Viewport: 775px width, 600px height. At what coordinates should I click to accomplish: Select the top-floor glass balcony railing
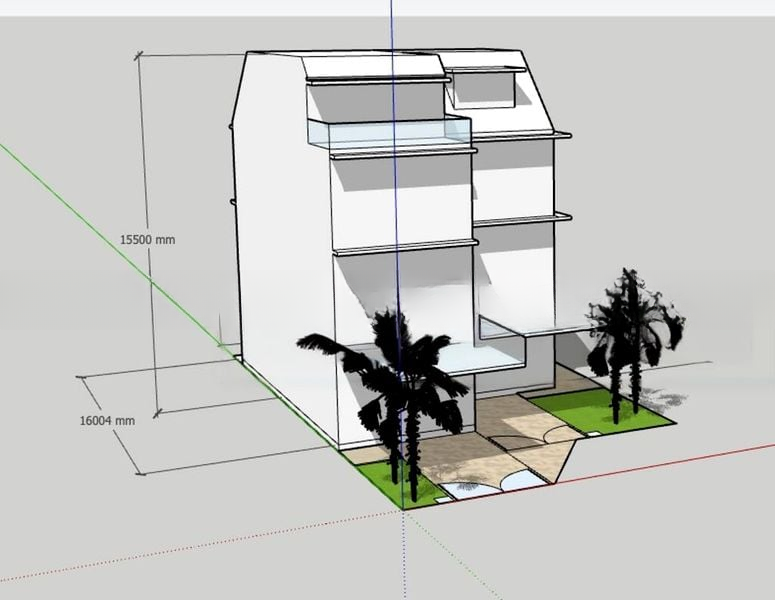tap(390, 133)
